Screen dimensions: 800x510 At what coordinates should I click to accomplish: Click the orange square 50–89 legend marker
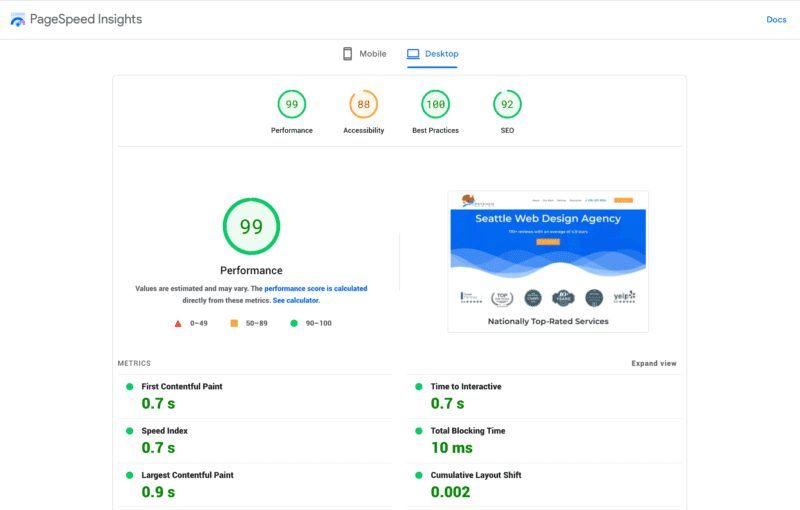(x=234, y=324)
